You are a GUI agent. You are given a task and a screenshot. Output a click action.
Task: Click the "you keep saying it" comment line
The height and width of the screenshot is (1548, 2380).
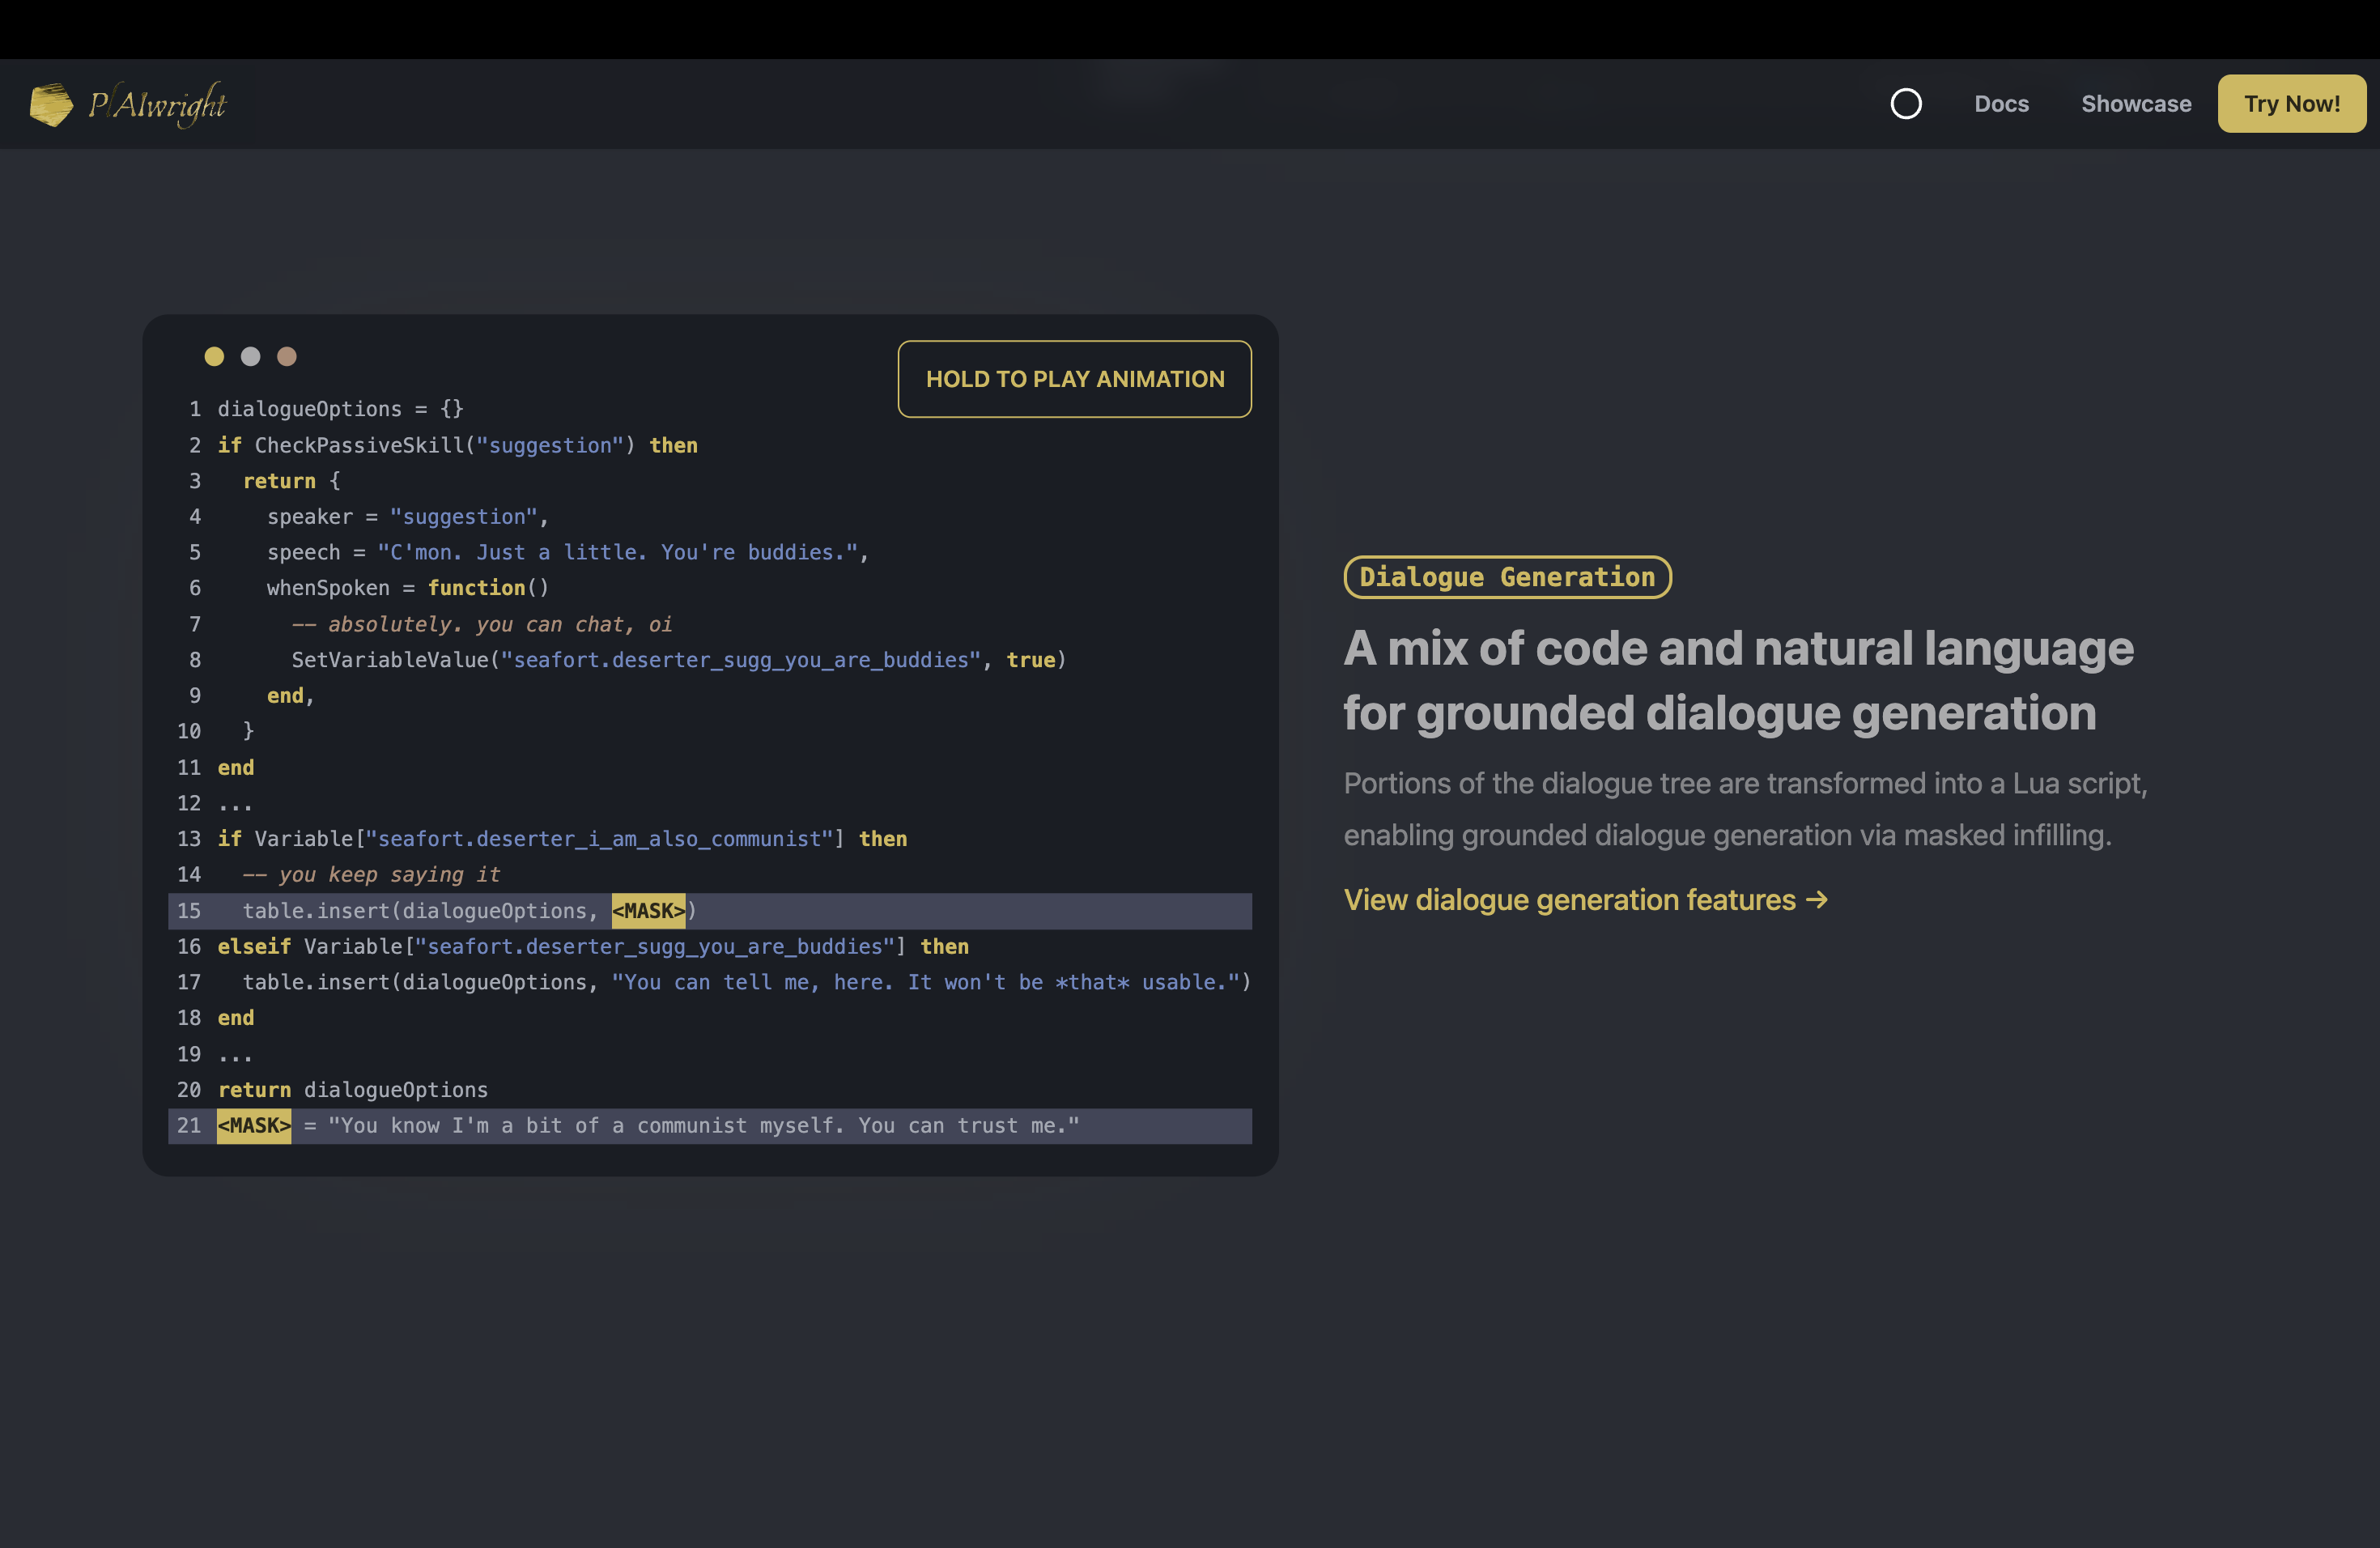click(x=371, y=875)
